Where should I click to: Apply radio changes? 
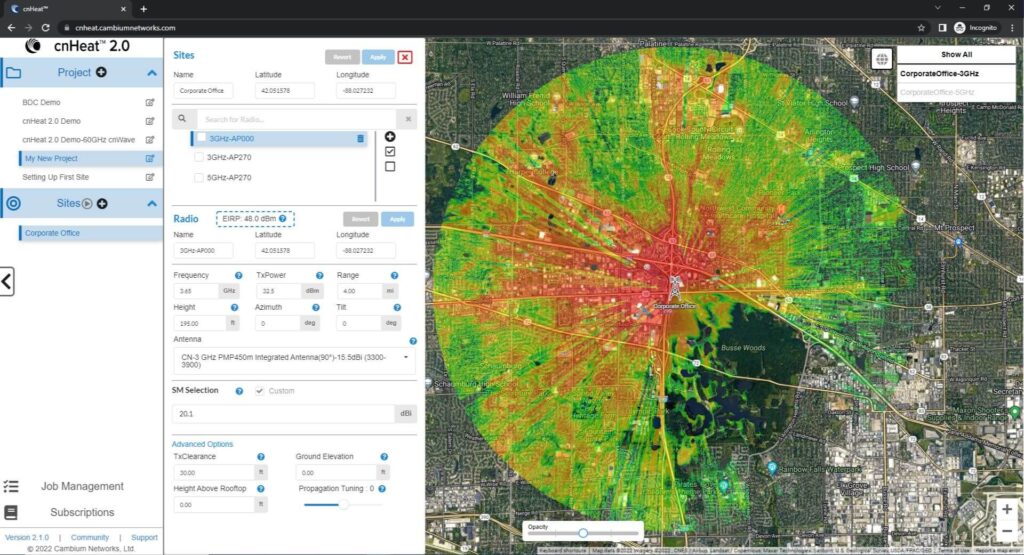point(397,219)
